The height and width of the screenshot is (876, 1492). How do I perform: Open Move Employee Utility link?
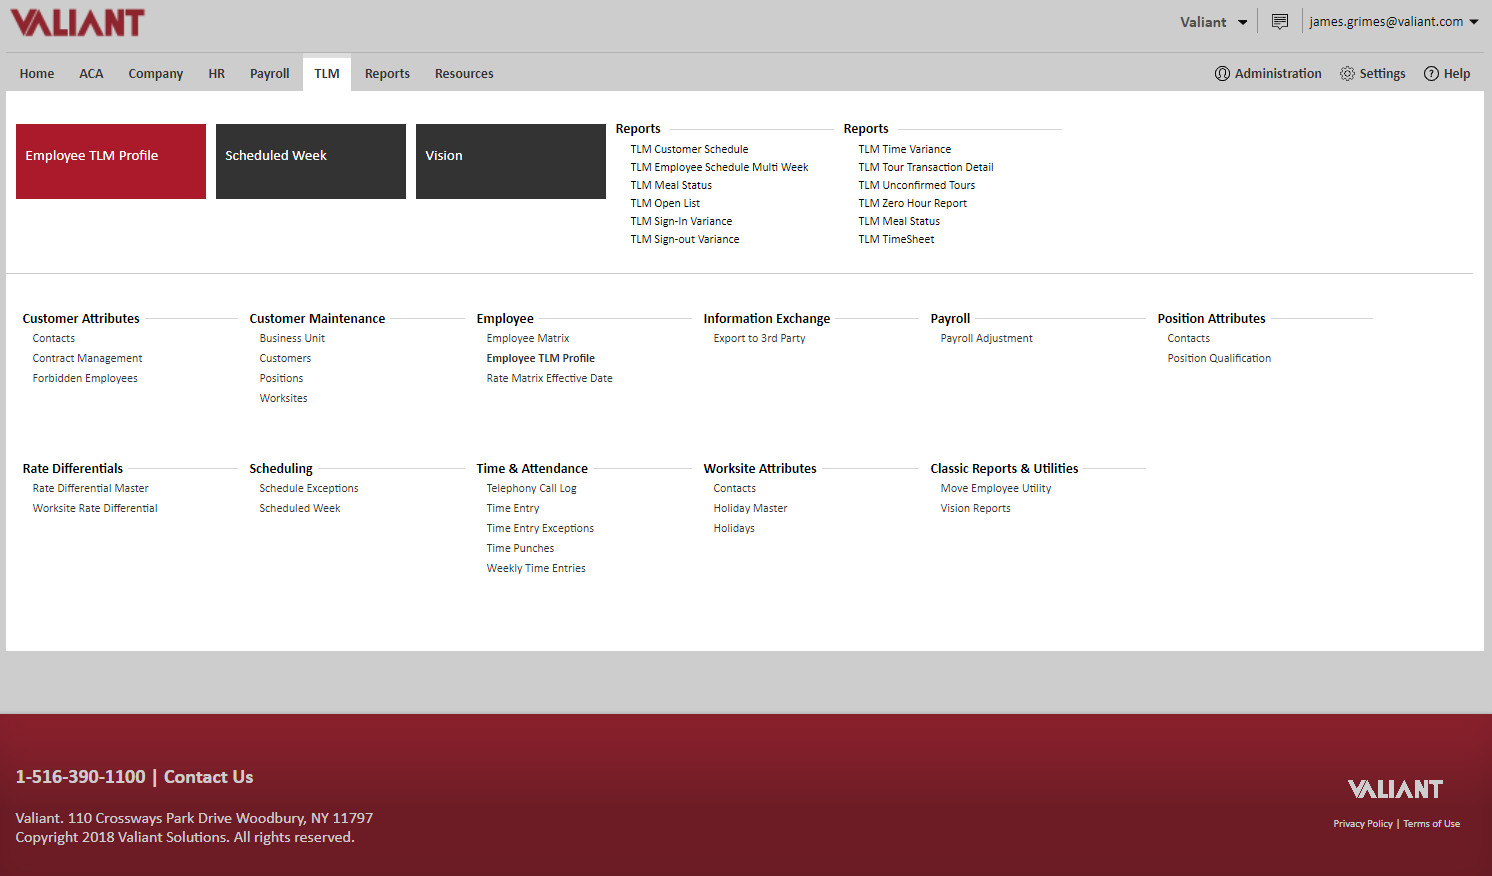click(x=996, y=488)
